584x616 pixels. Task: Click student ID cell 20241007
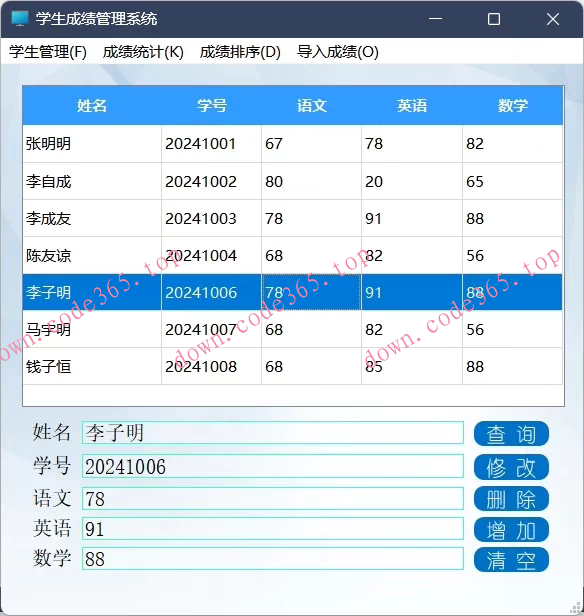tap(211, 330)
